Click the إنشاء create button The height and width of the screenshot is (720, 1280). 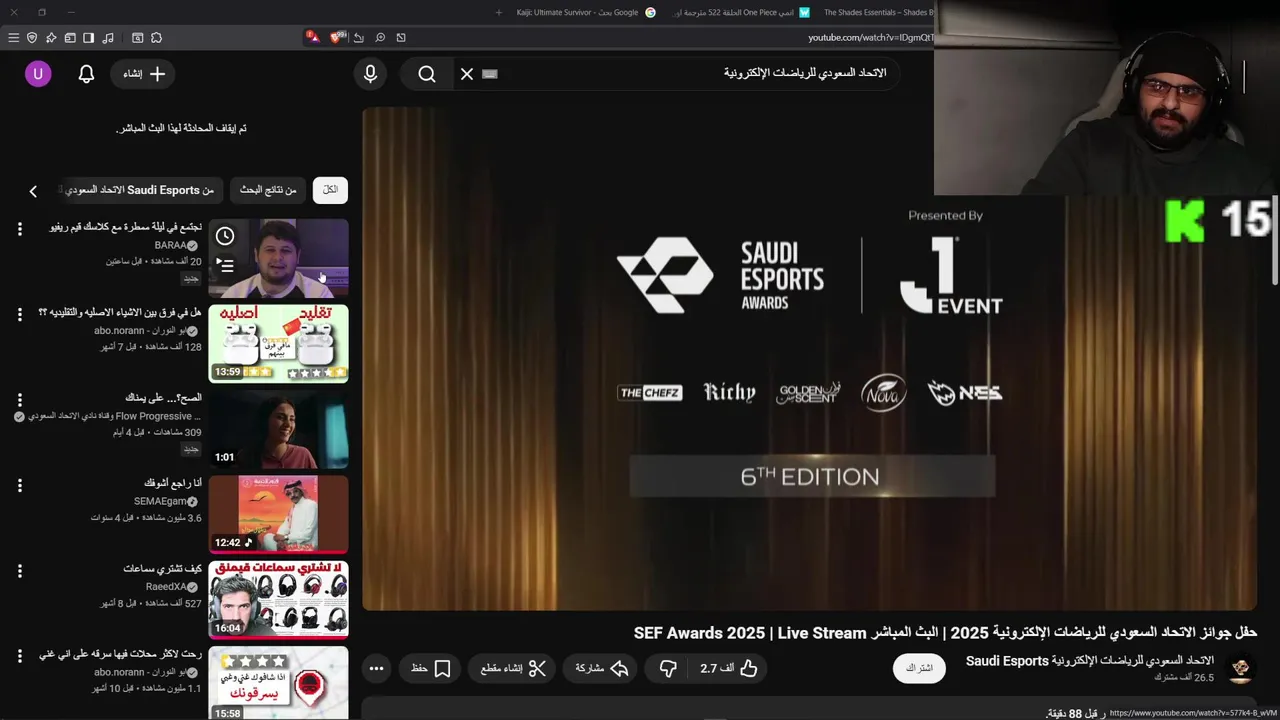(143, 74)
